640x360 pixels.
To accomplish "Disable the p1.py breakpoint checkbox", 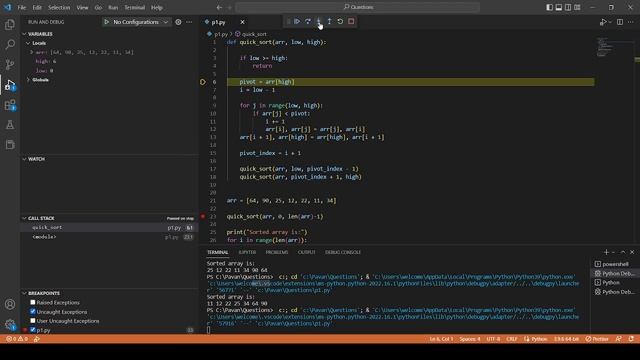I will click(x=33, y=330).
